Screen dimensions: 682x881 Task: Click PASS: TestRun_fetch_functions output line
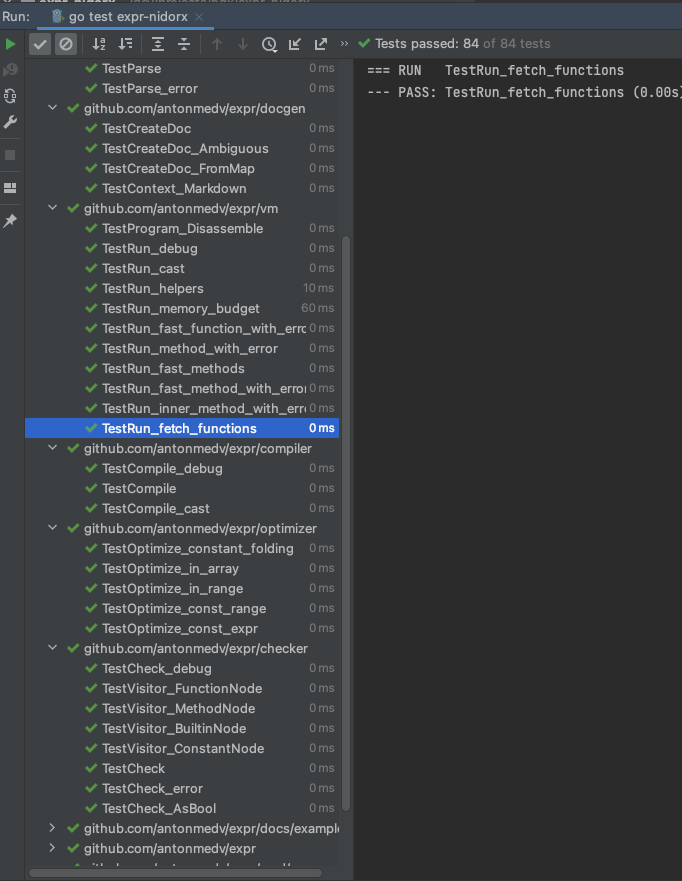click(x=524, y=92)
